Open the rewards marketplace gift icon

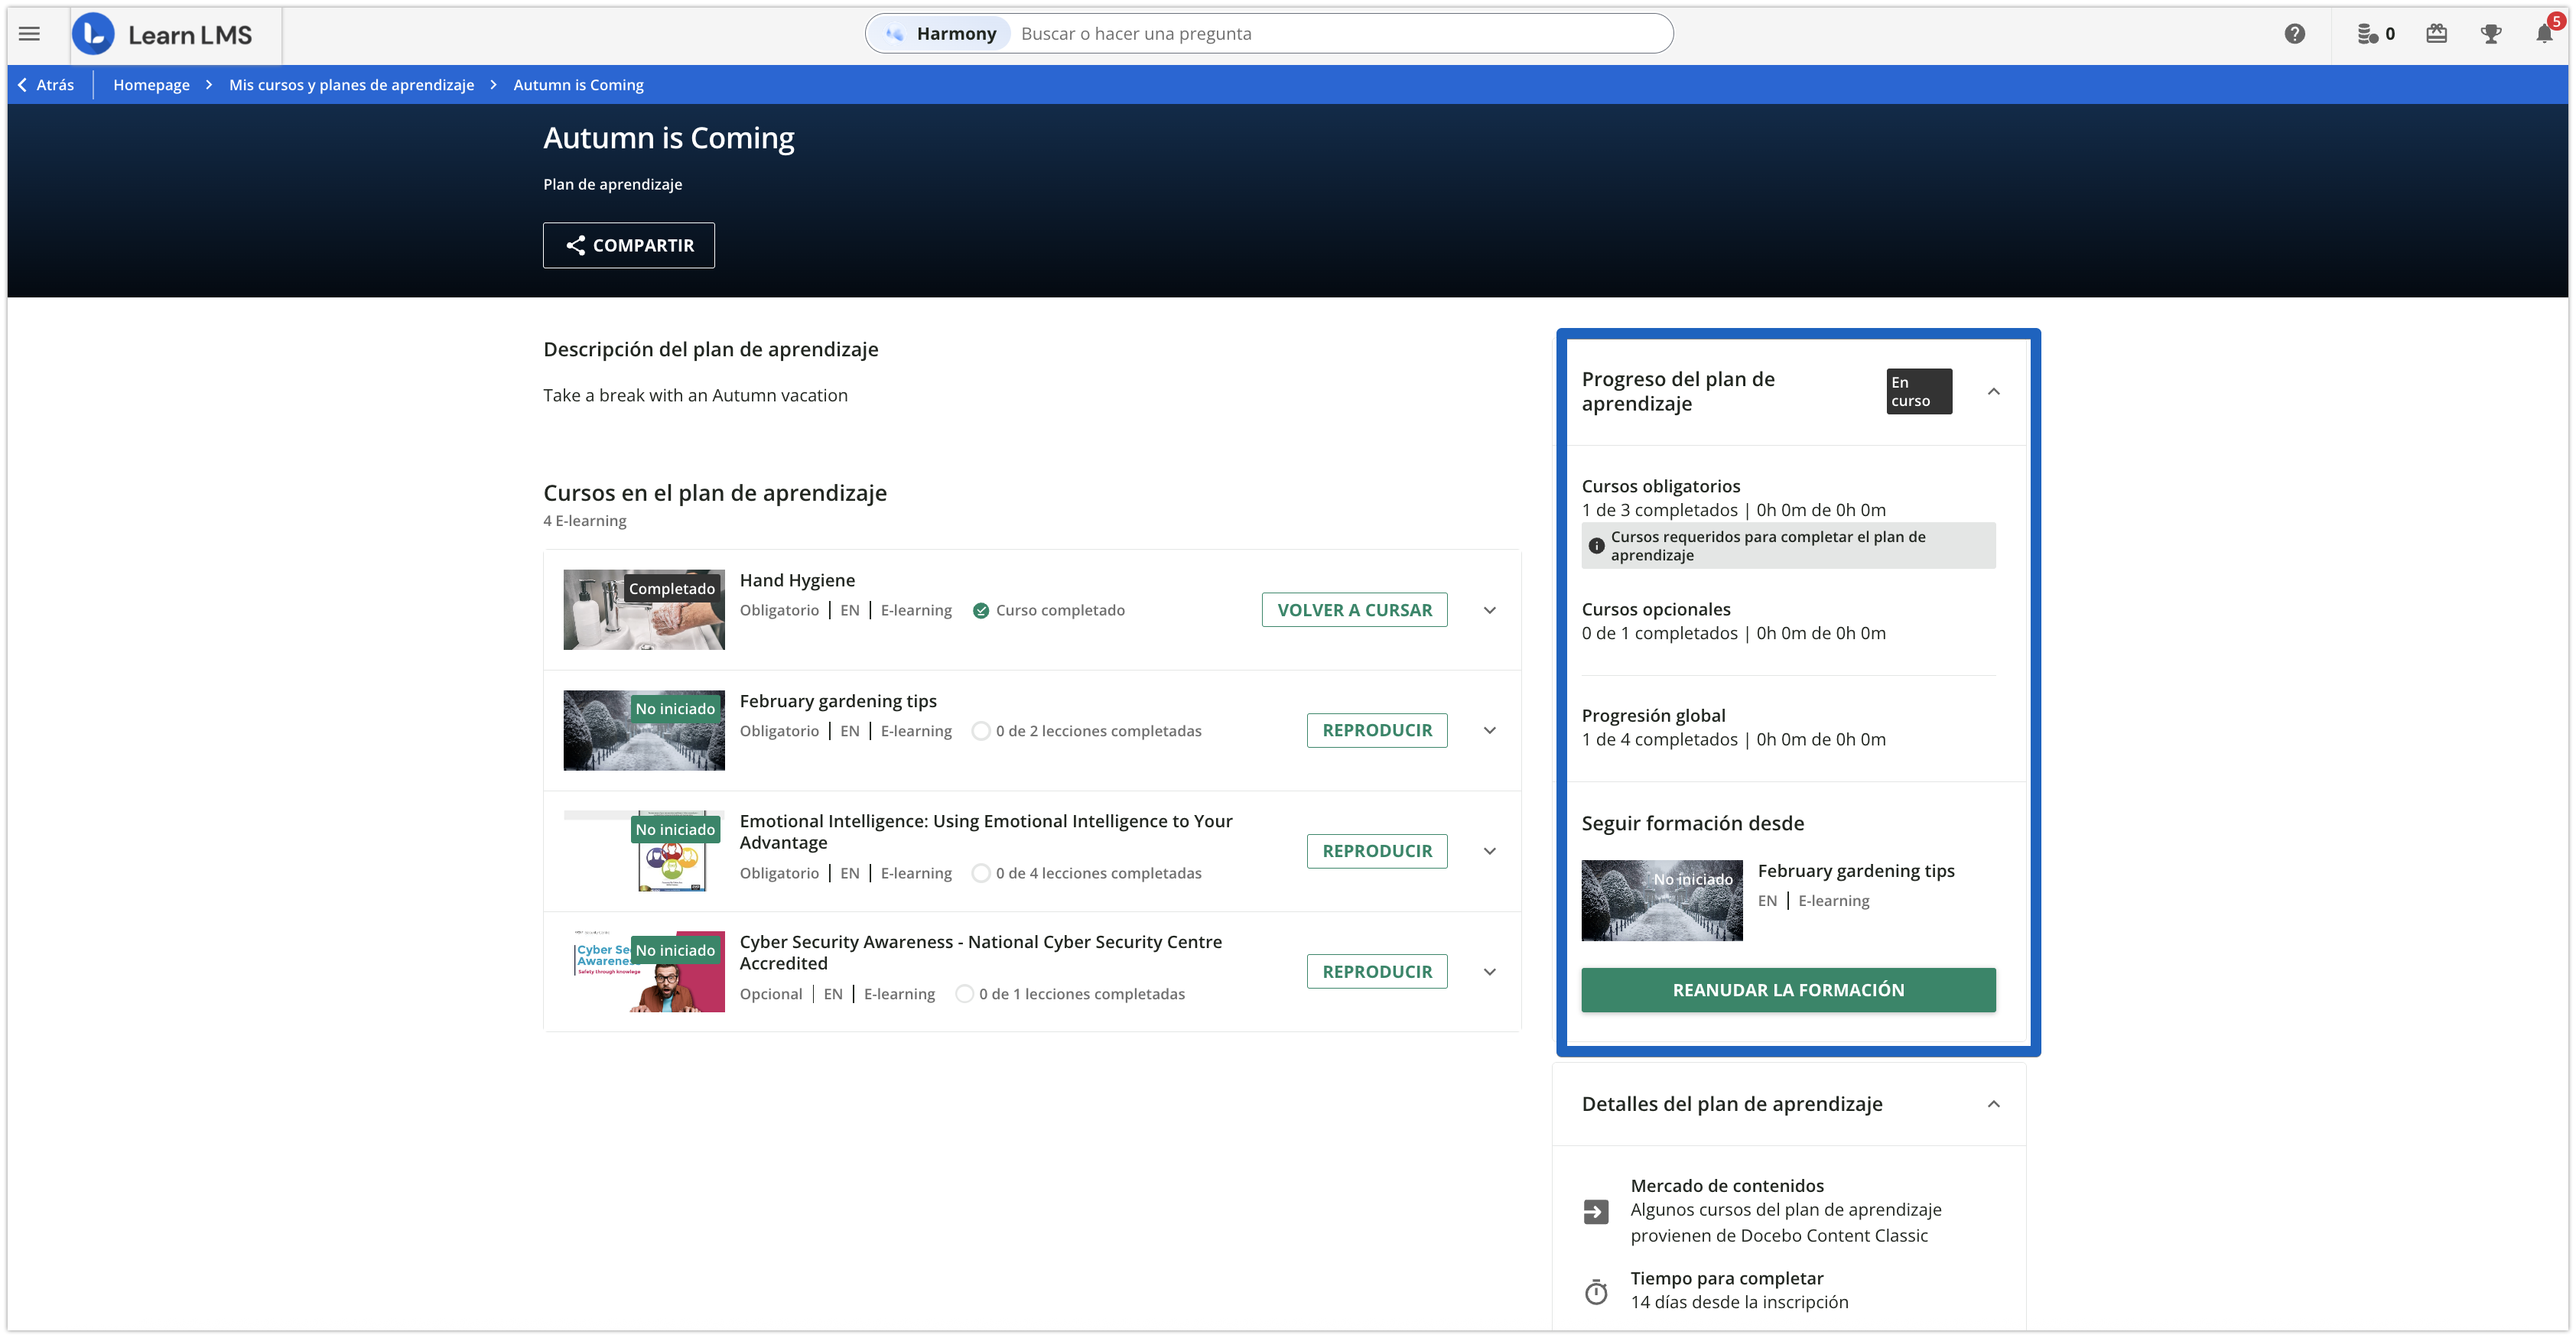(x=2437, y=34)
